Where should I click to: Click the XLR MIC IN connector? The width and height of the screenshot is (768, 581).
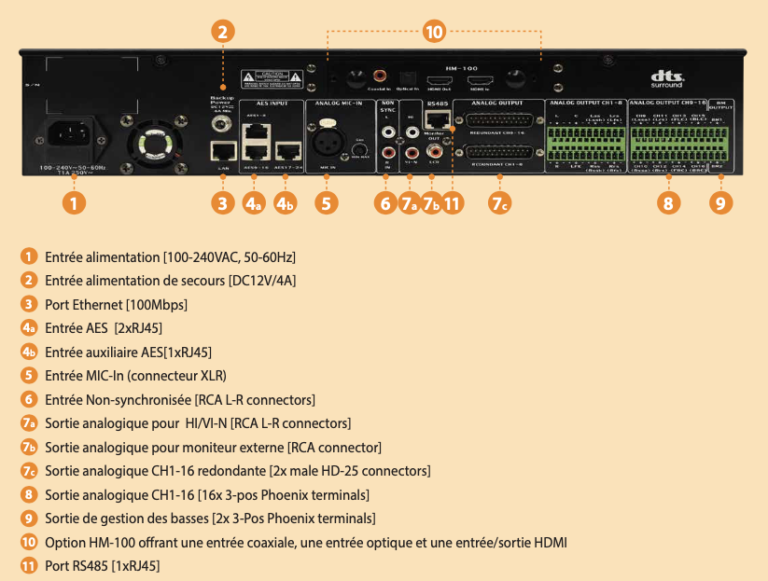(x=326, y=141)
